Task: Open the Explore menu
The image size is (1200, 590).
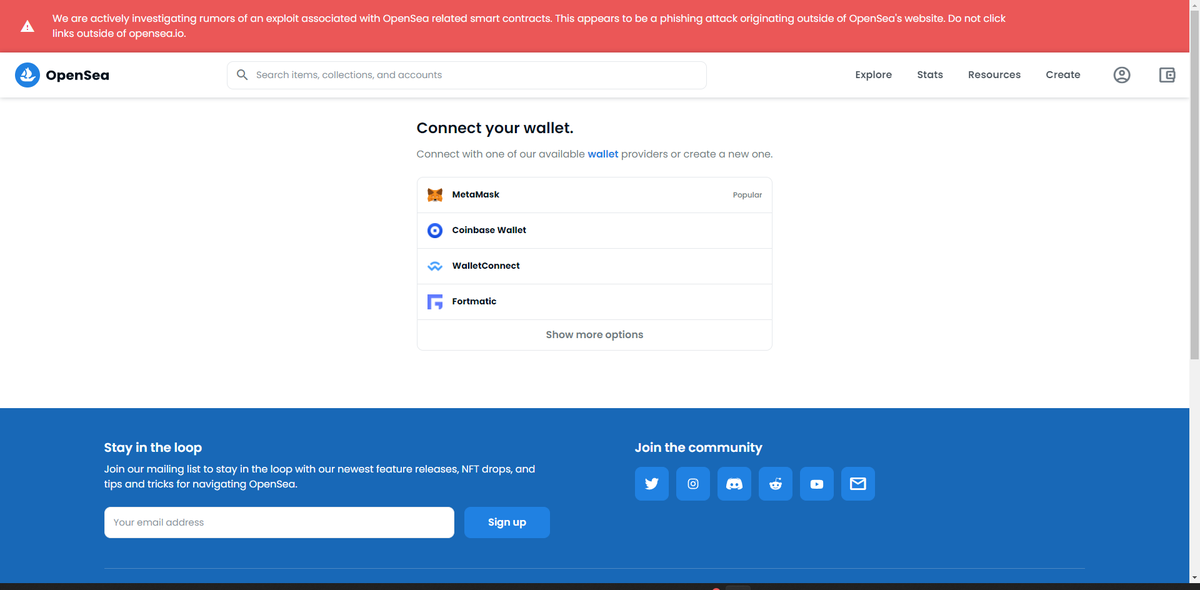Action: [x=873, y=75]
